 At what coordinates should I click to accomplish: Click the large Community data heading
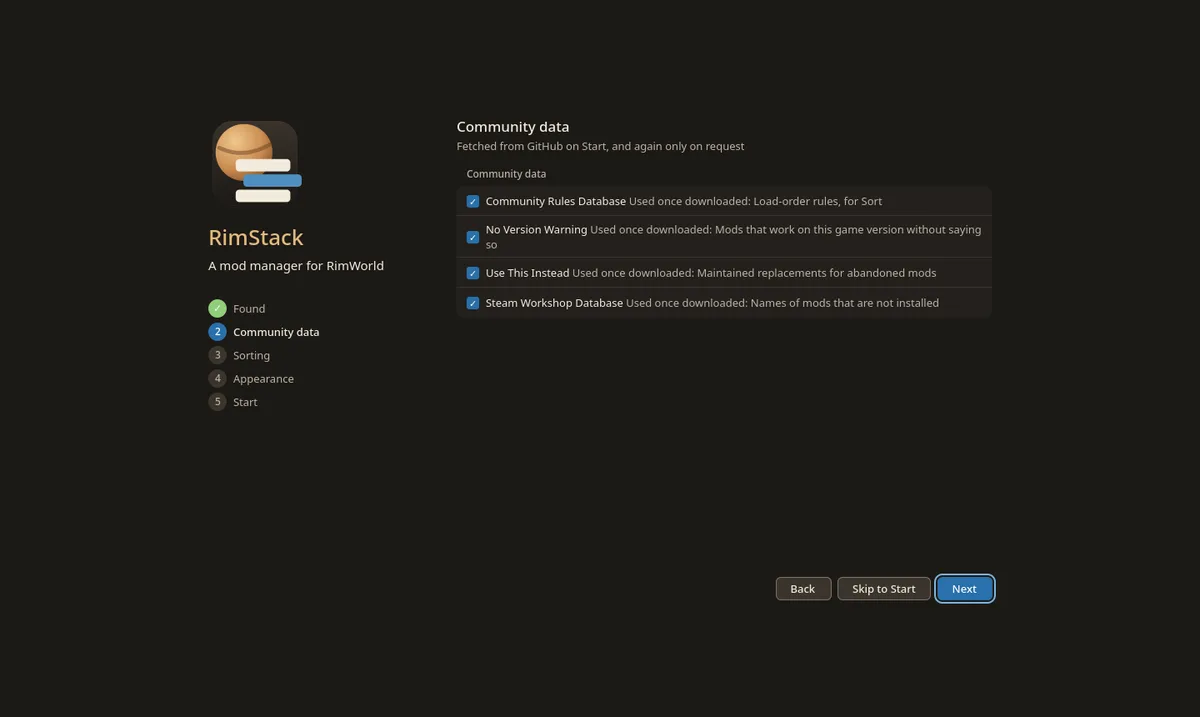513,127
